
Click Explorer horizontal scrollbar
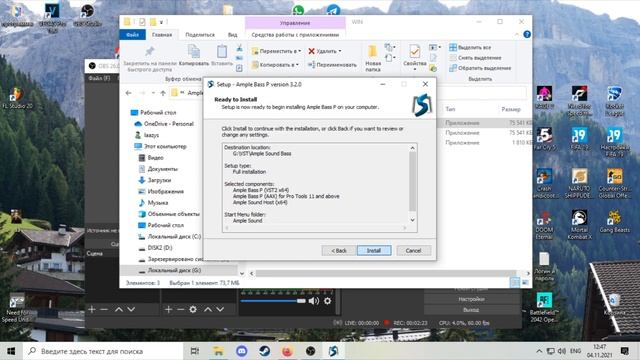click(x=386, y=273)
